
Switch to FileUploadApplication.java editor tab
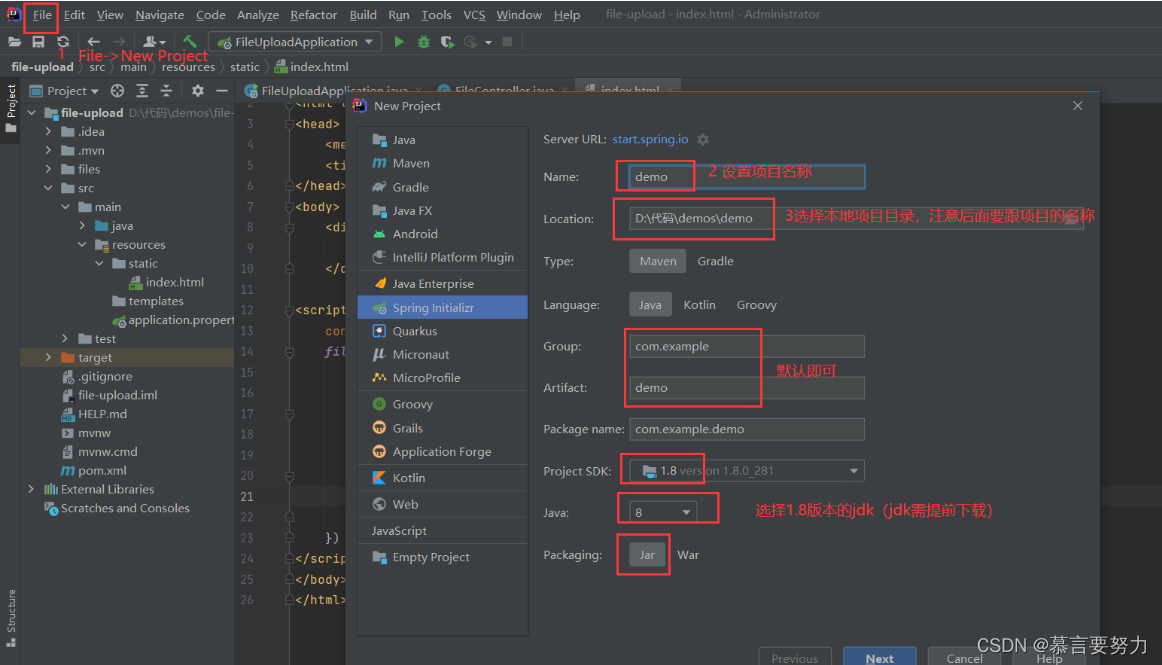point(333,90)
